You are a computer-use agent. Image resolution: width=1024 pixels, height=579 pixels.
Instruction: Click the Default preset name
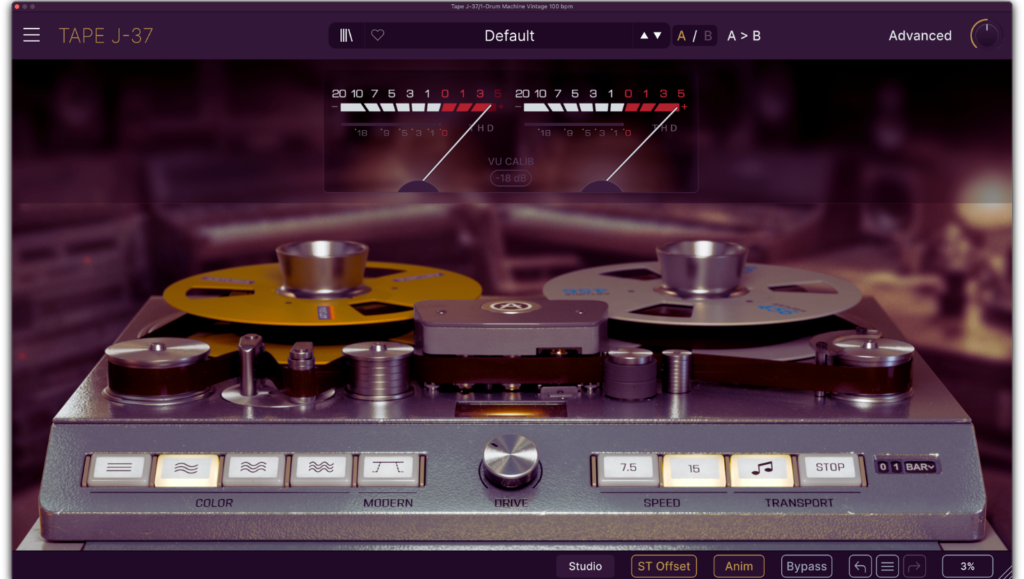click(509, 36)
